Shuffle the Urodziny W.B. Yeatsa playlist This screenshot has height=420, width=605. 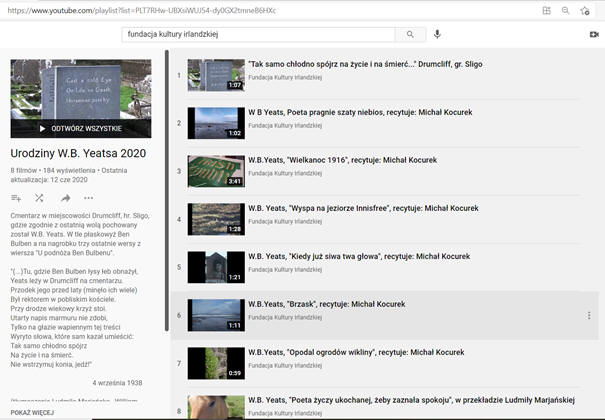39,198
